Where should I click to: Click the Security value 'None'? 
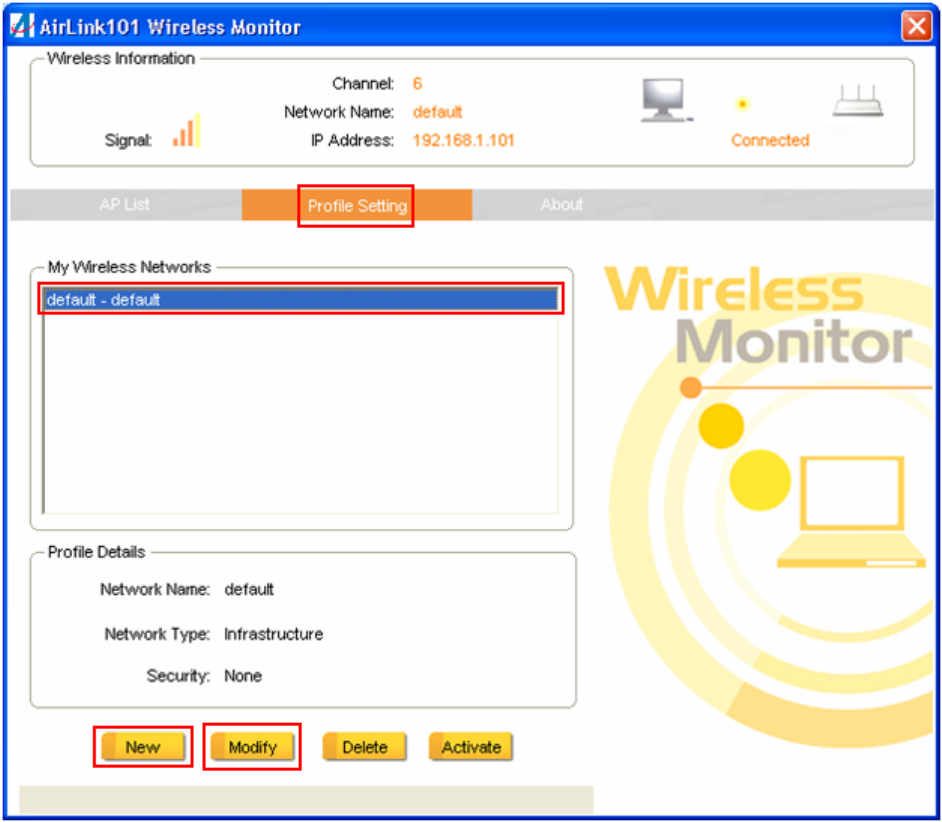tap(243, 676)
